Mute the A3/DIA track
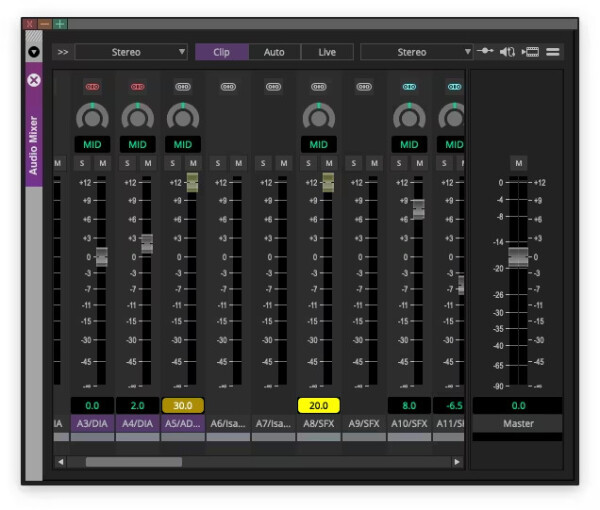Viewport: 600px width, 510px height. click(x=103, y=163)
